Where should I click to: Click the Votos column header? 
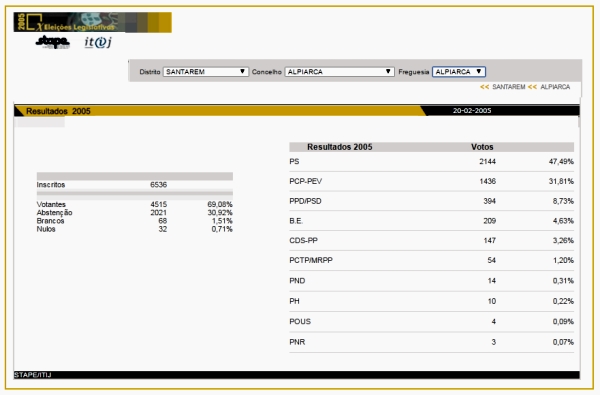[x=482, y=147]
